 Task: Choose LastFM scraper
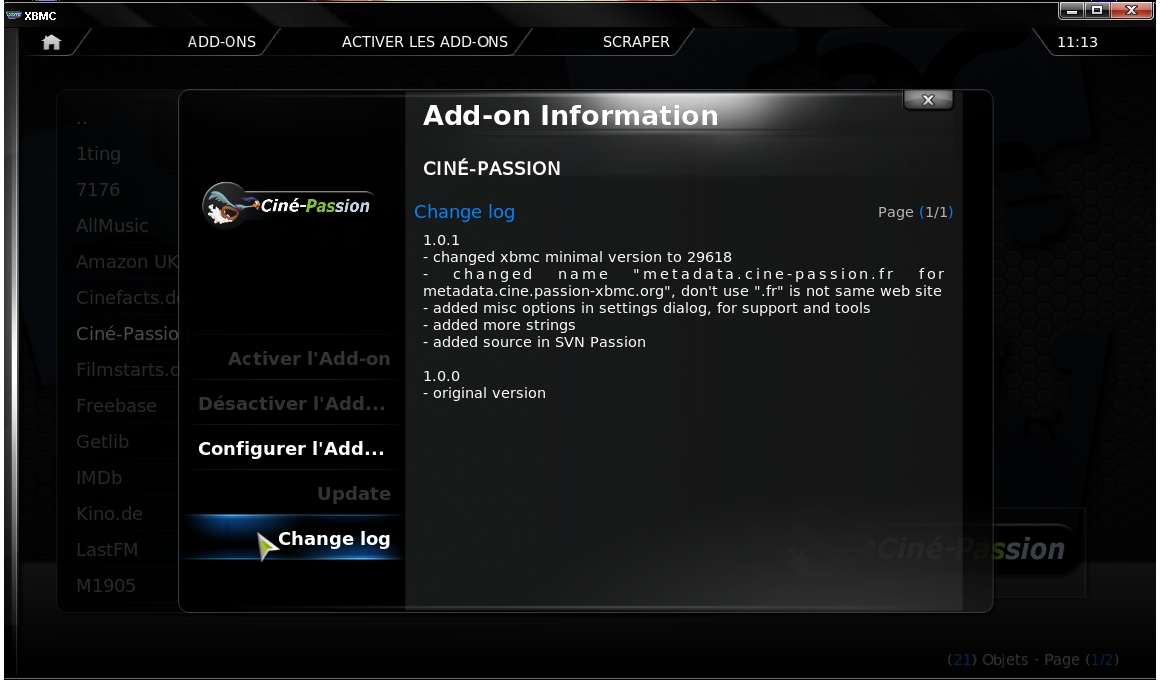(x=107, y=550)
